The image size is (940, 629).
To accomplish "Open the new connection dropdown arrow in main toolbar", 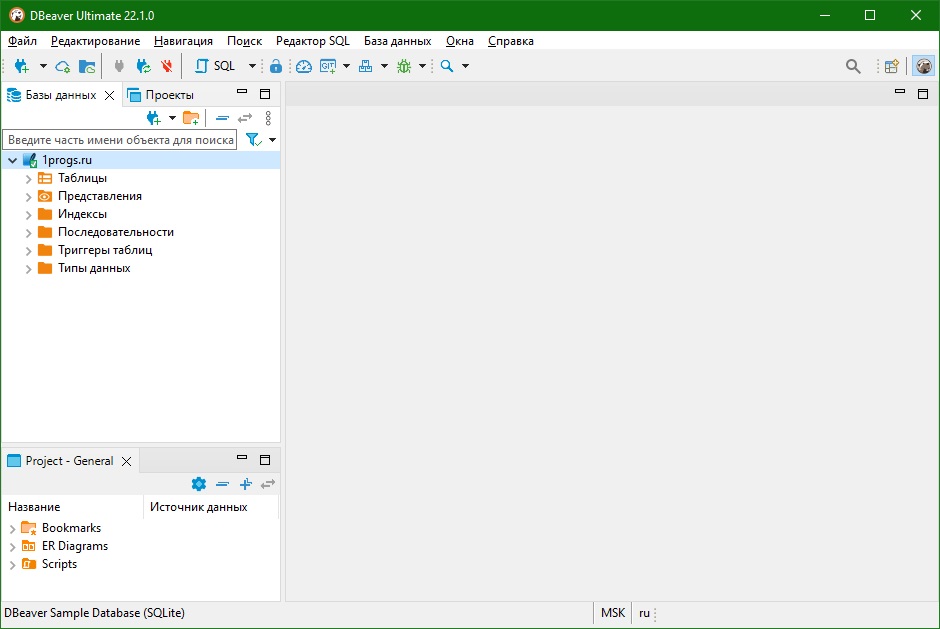I will click(43, 66).
